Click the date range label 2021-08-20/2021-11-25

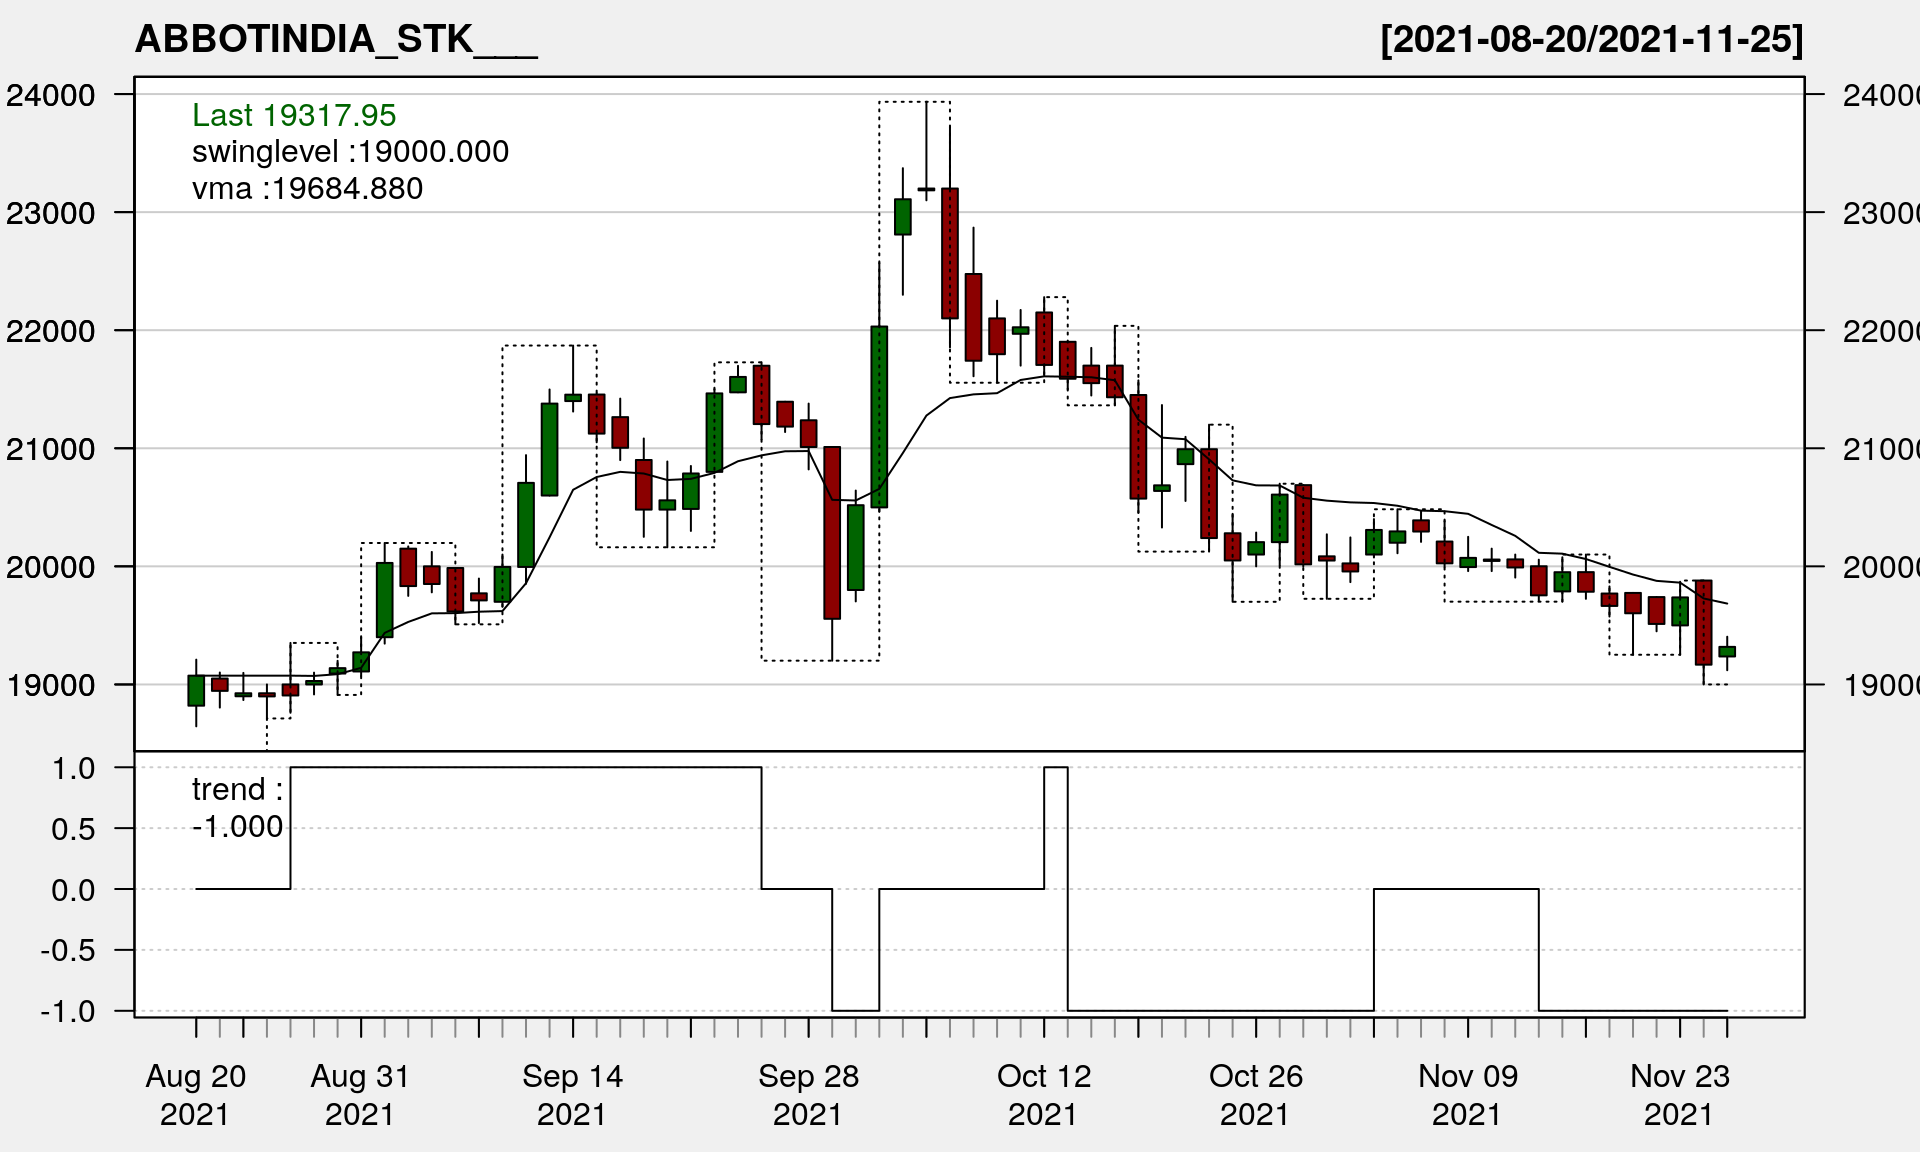(x=1591, y=40)
